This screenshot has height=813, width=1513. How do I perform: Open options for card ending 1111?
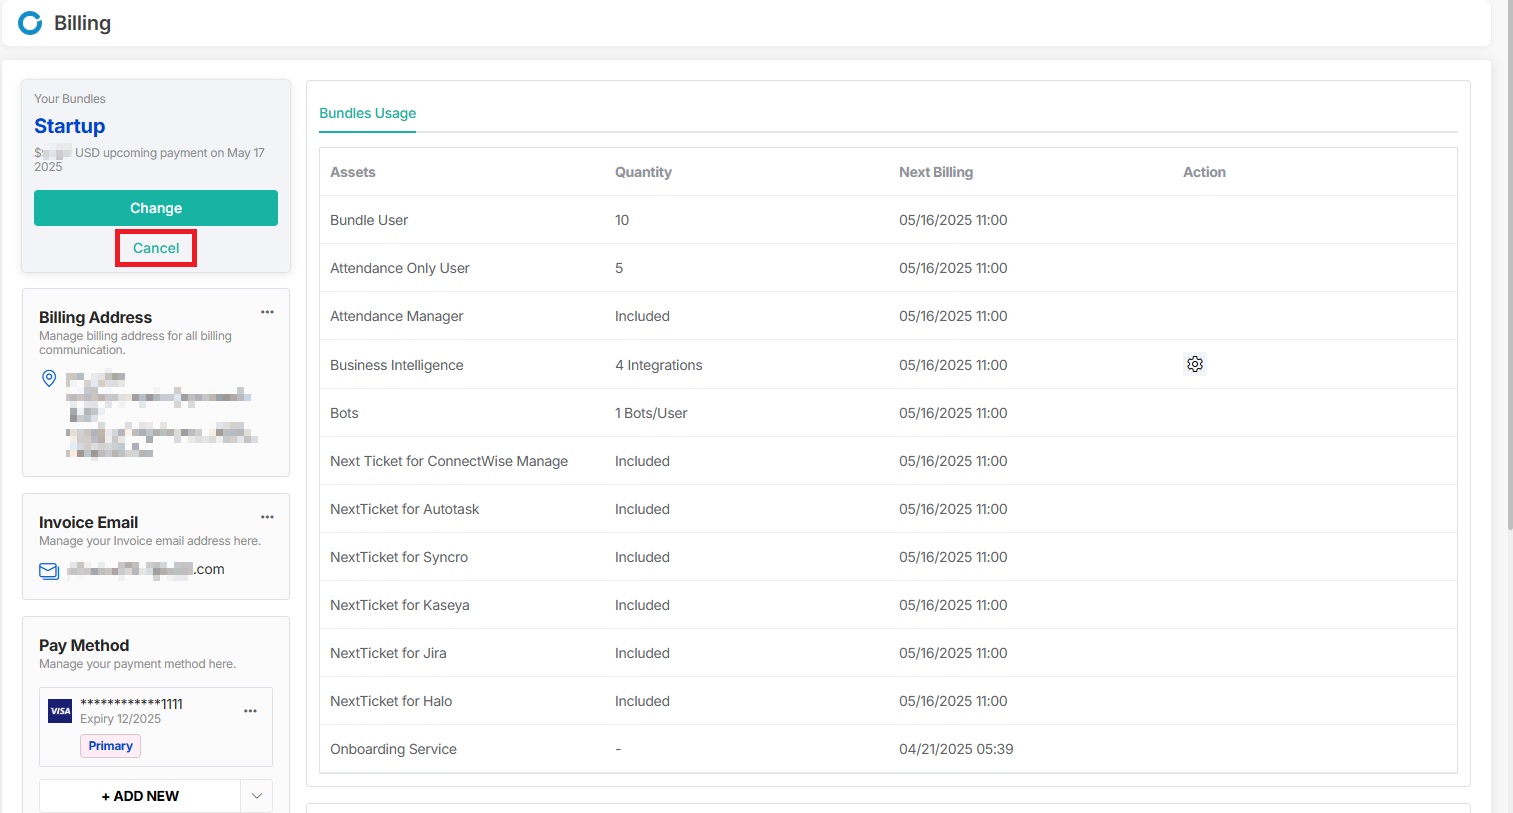(x=250, y=711)
